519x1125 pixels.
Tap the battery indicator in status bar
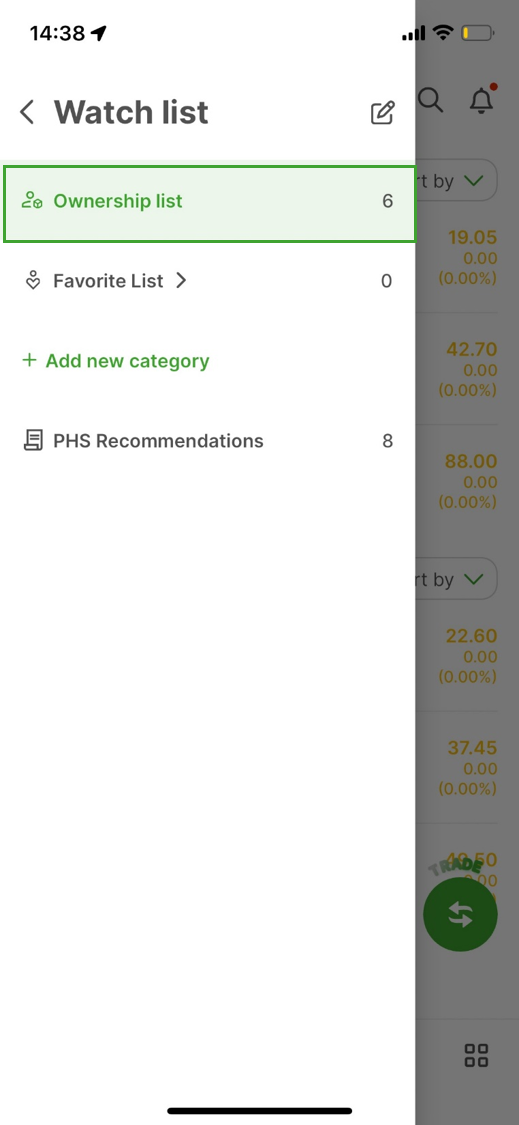coord(477,33)
